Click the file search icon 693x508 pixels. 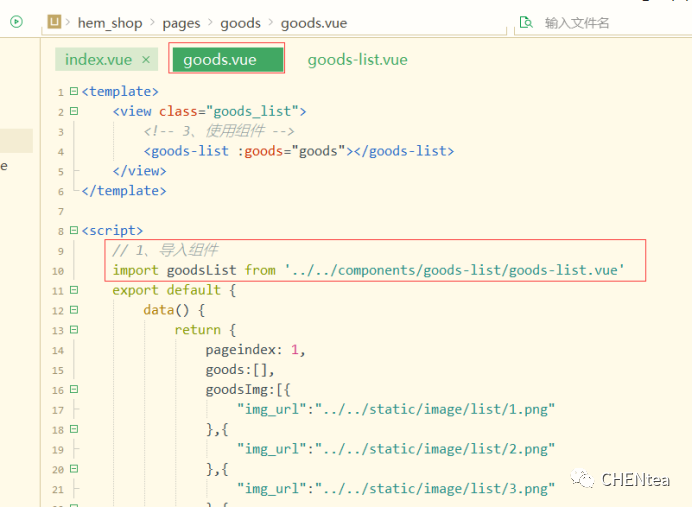pos(526,22)
